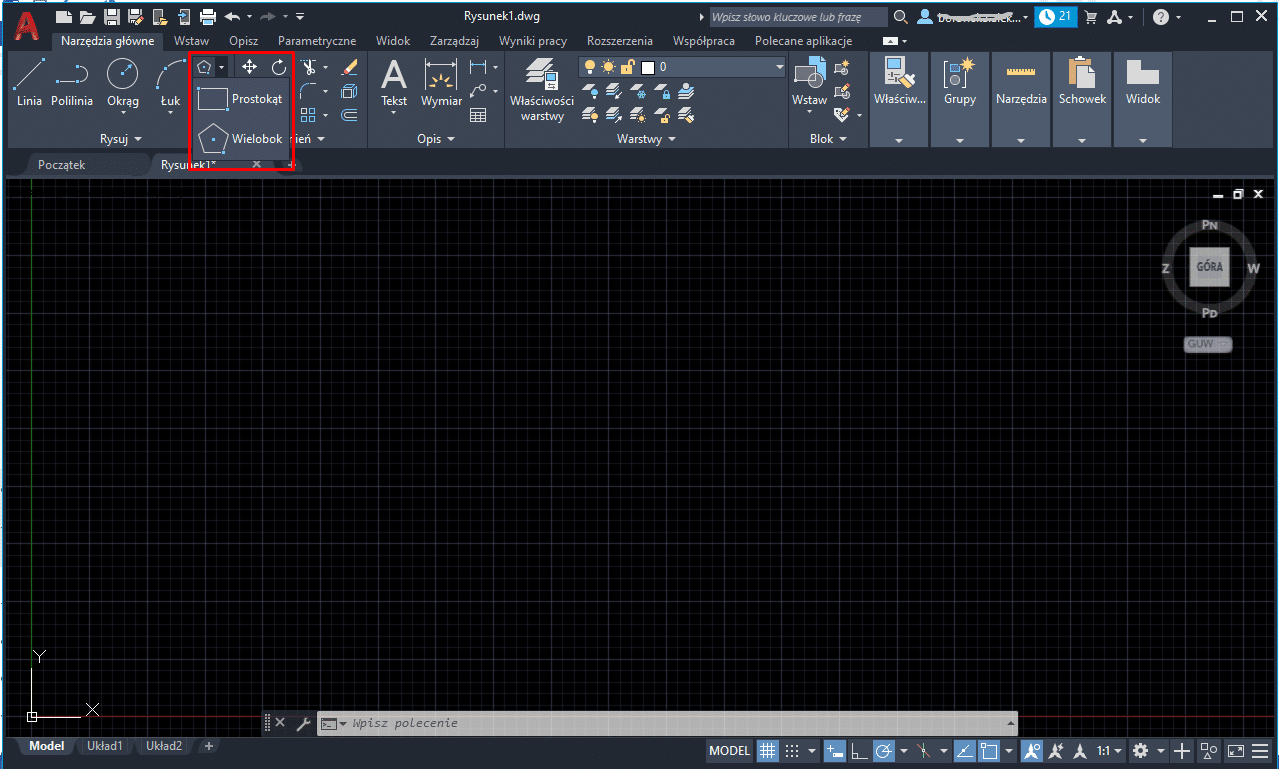Click the Trim scissors icon
The height and width of the screenshot is (769, 1279).
coord(310,67)
